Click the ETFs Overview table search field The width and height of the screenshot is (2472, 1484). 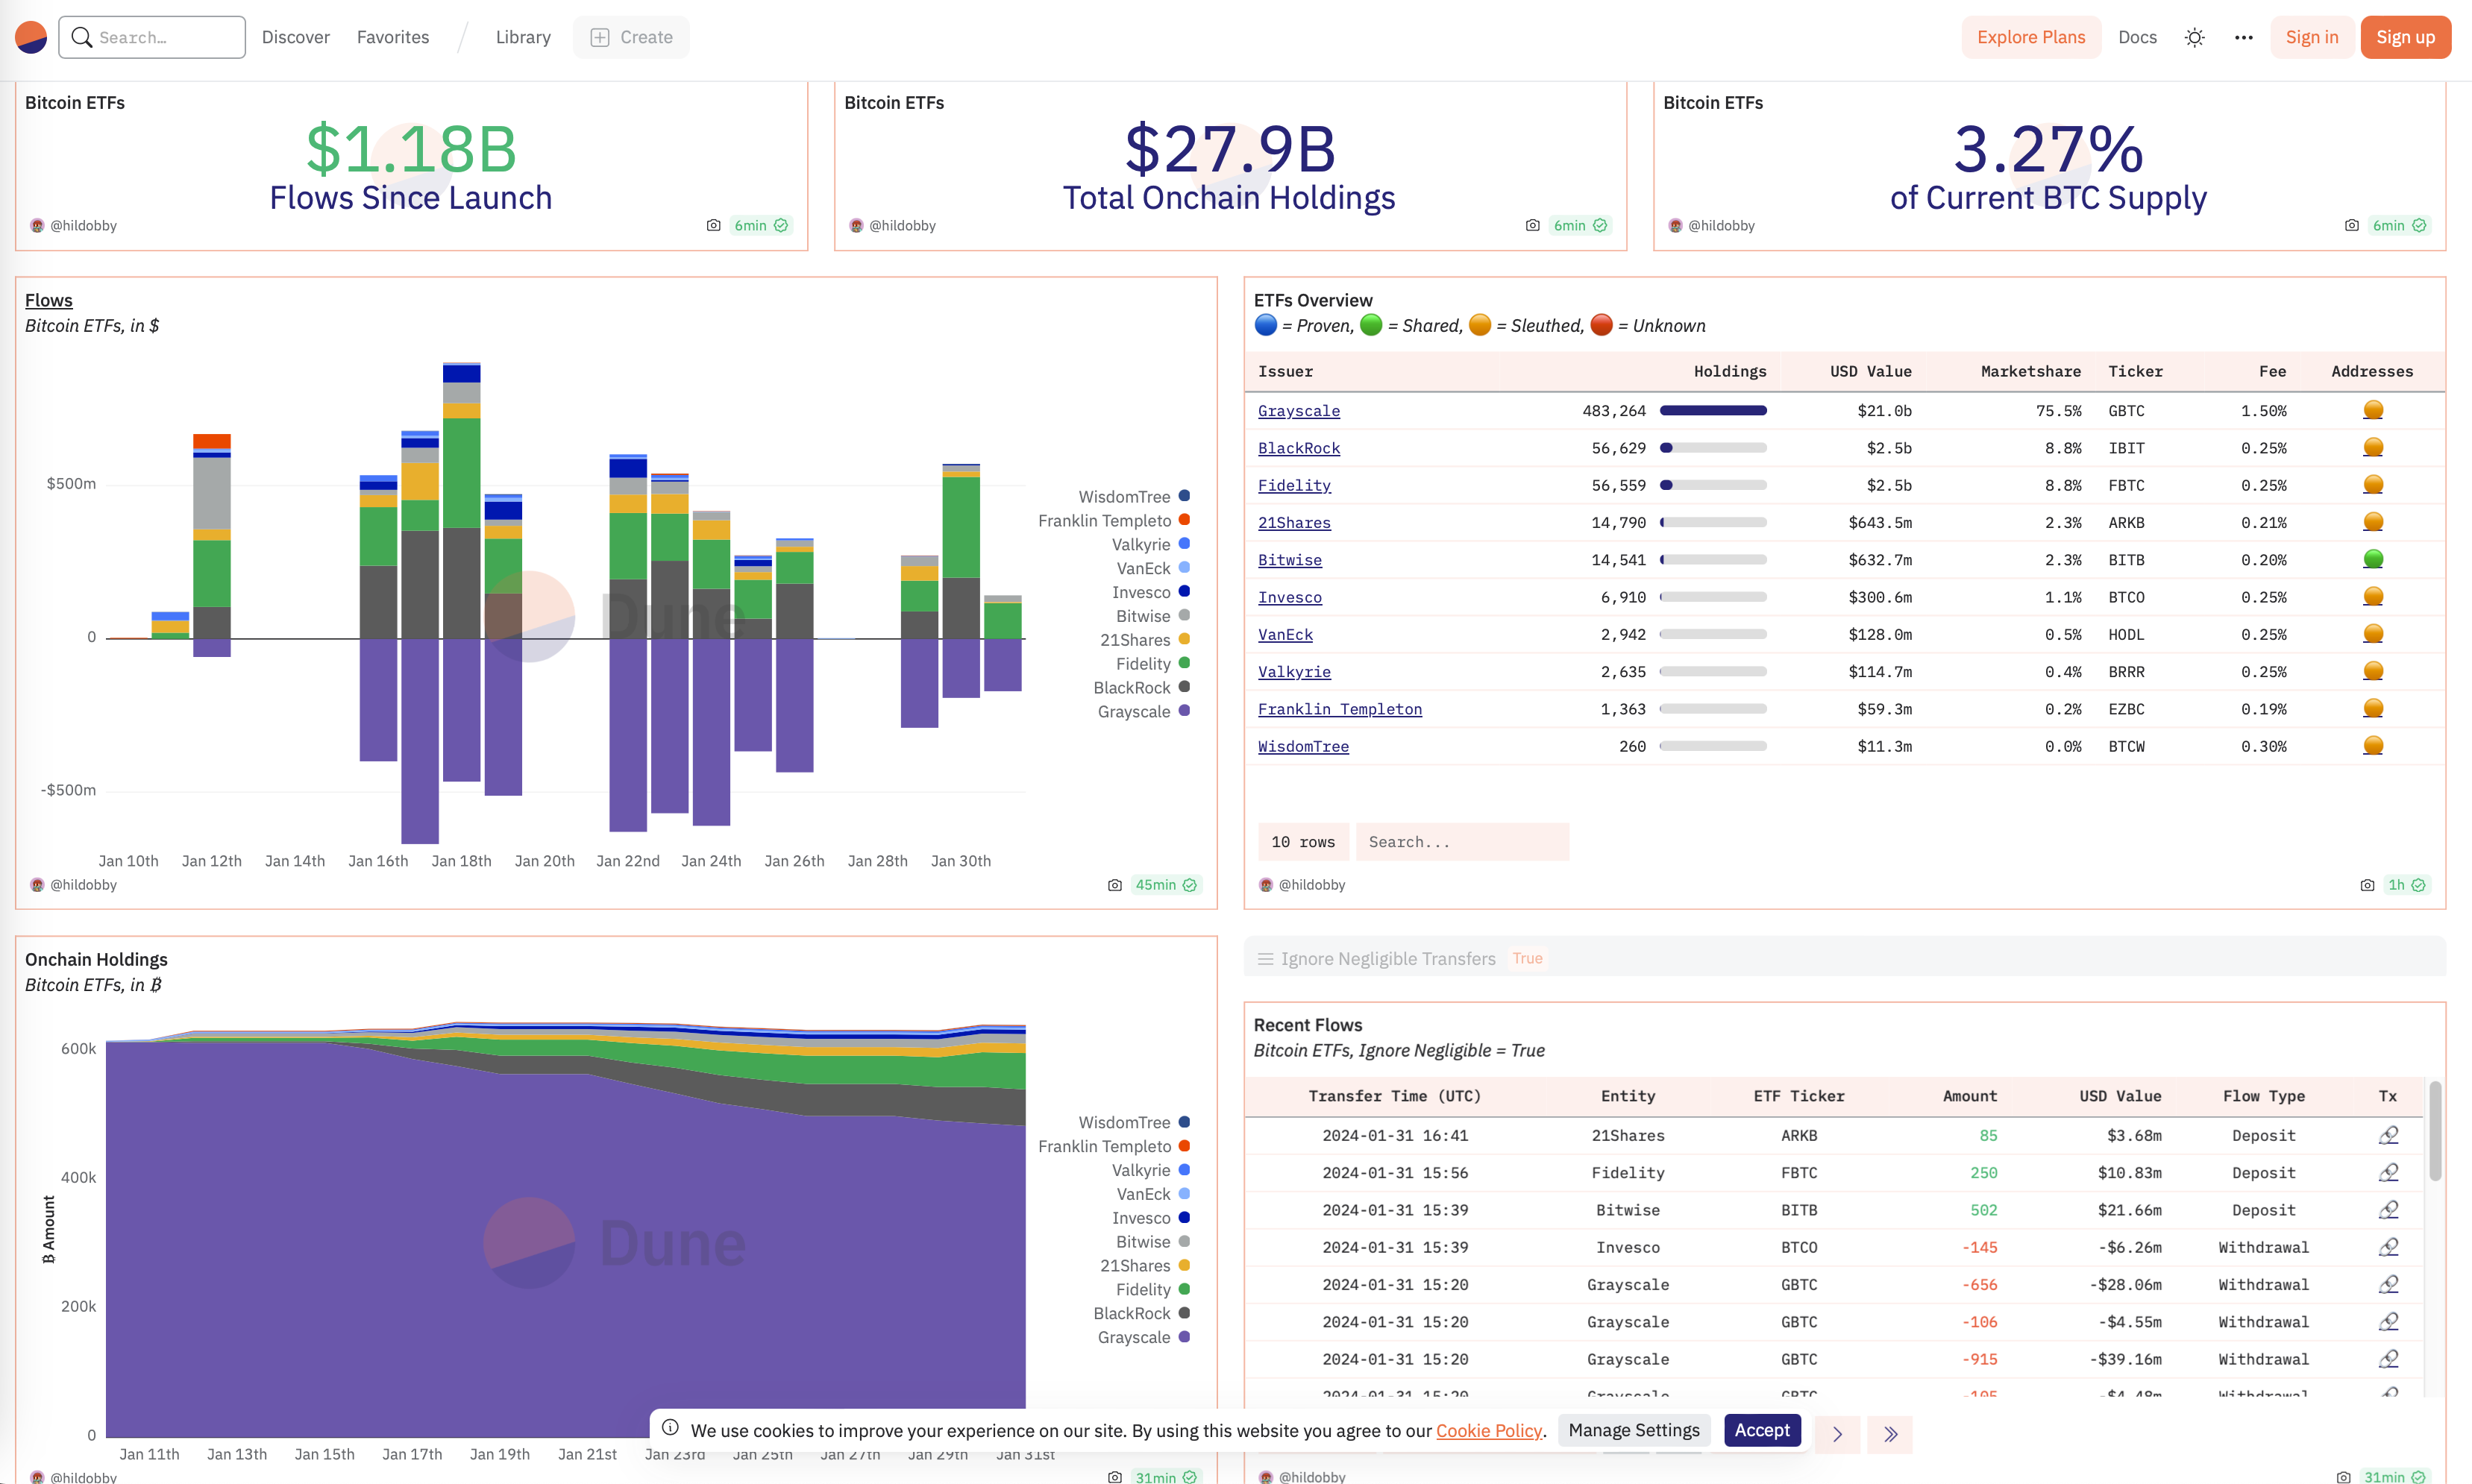(x=1461, y=841)
